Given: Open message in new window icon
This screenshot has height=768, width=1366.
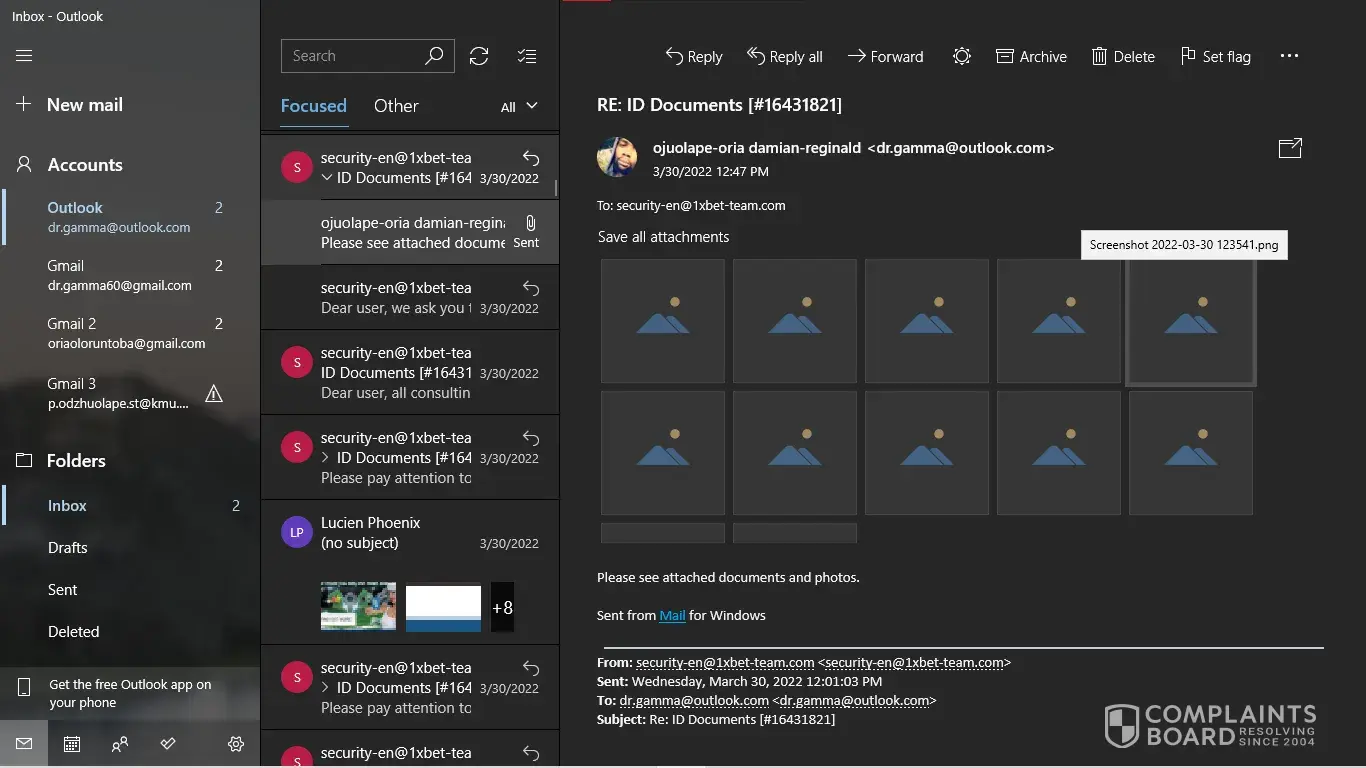Looking at the screenshot, I should [1290, 148].
